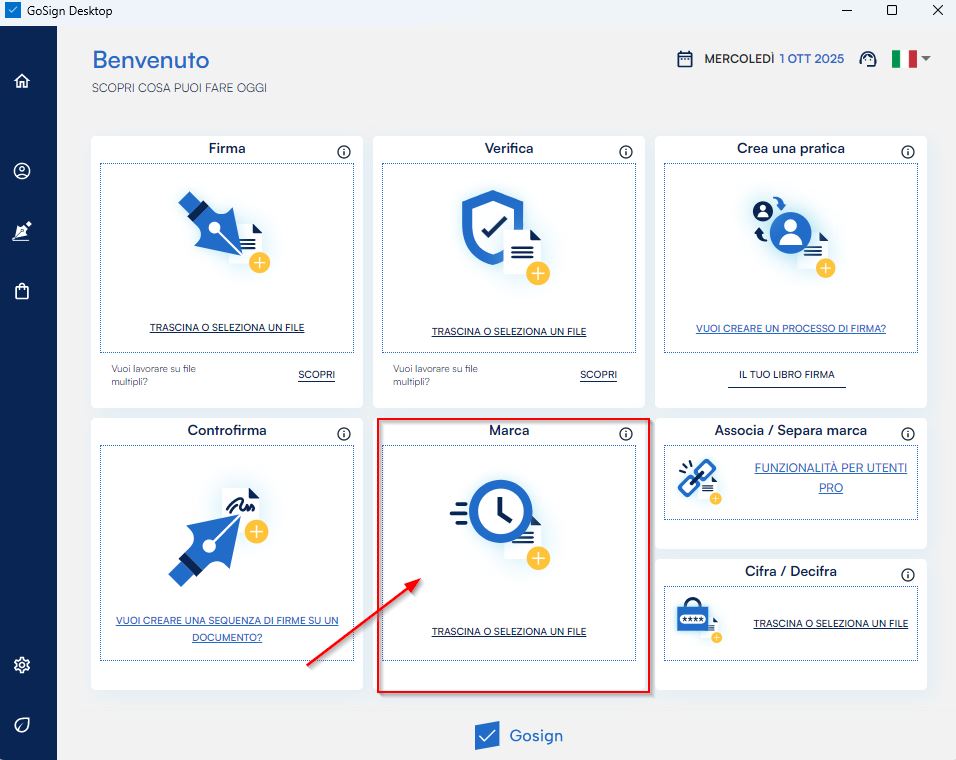Click the Controfirma sequence of signatures link

pos(227,628)
